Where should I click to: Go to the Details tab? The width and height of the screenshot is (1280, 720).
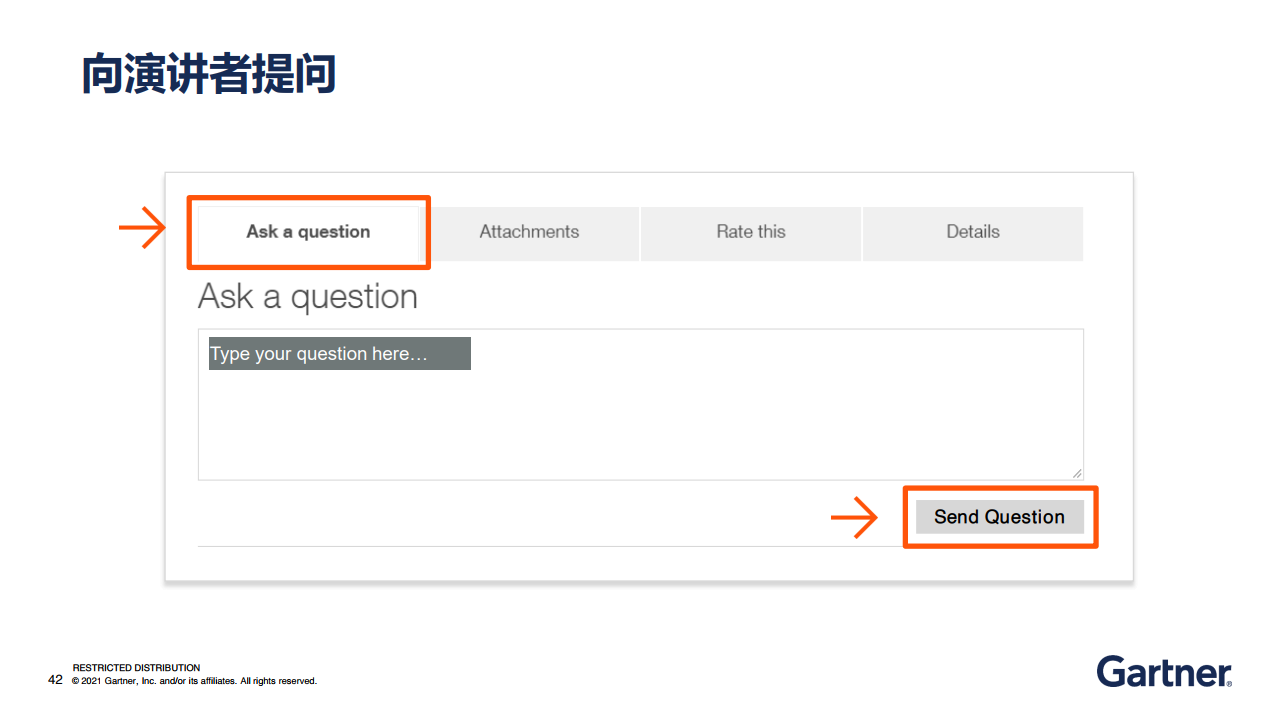pos(972,232)
